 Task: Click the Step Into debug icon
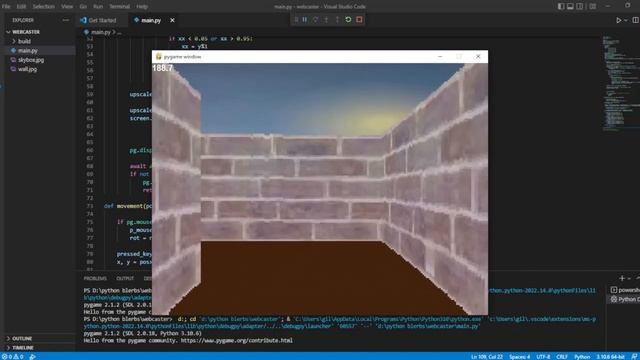click(x=326, y=20)
